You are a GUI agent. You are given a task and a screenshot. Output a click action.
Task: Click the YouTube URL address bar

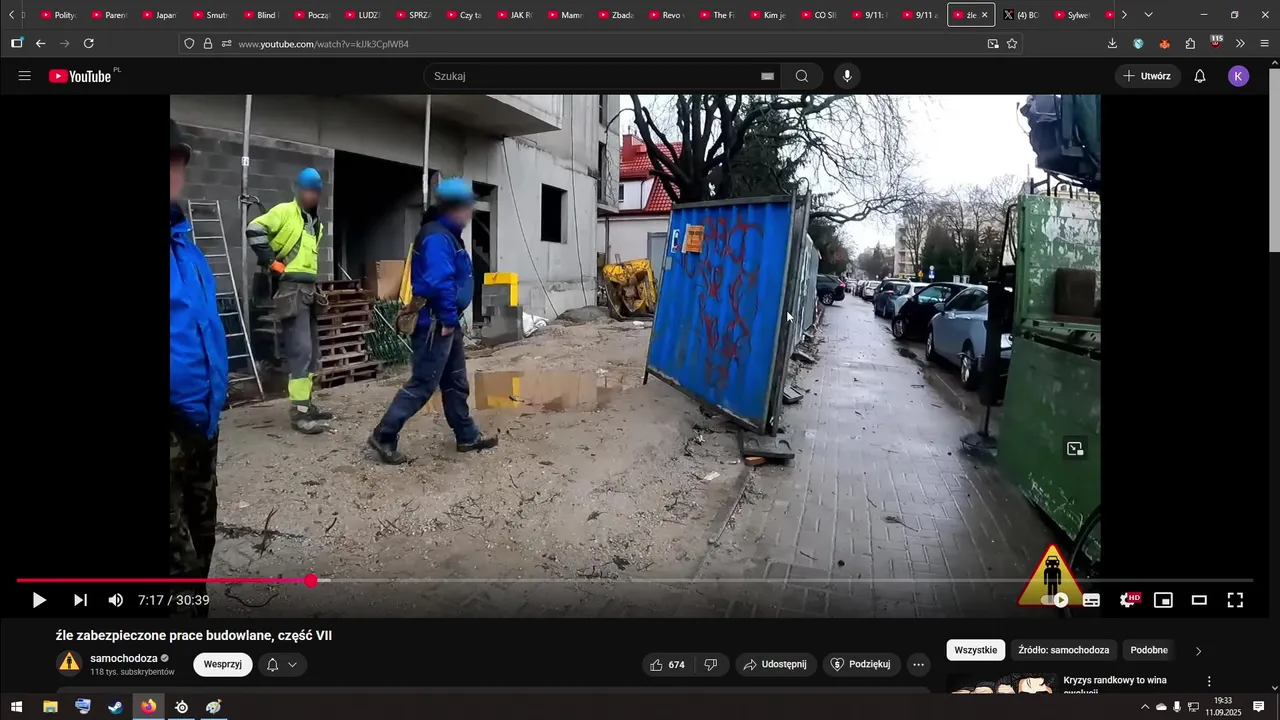[600, 44]
